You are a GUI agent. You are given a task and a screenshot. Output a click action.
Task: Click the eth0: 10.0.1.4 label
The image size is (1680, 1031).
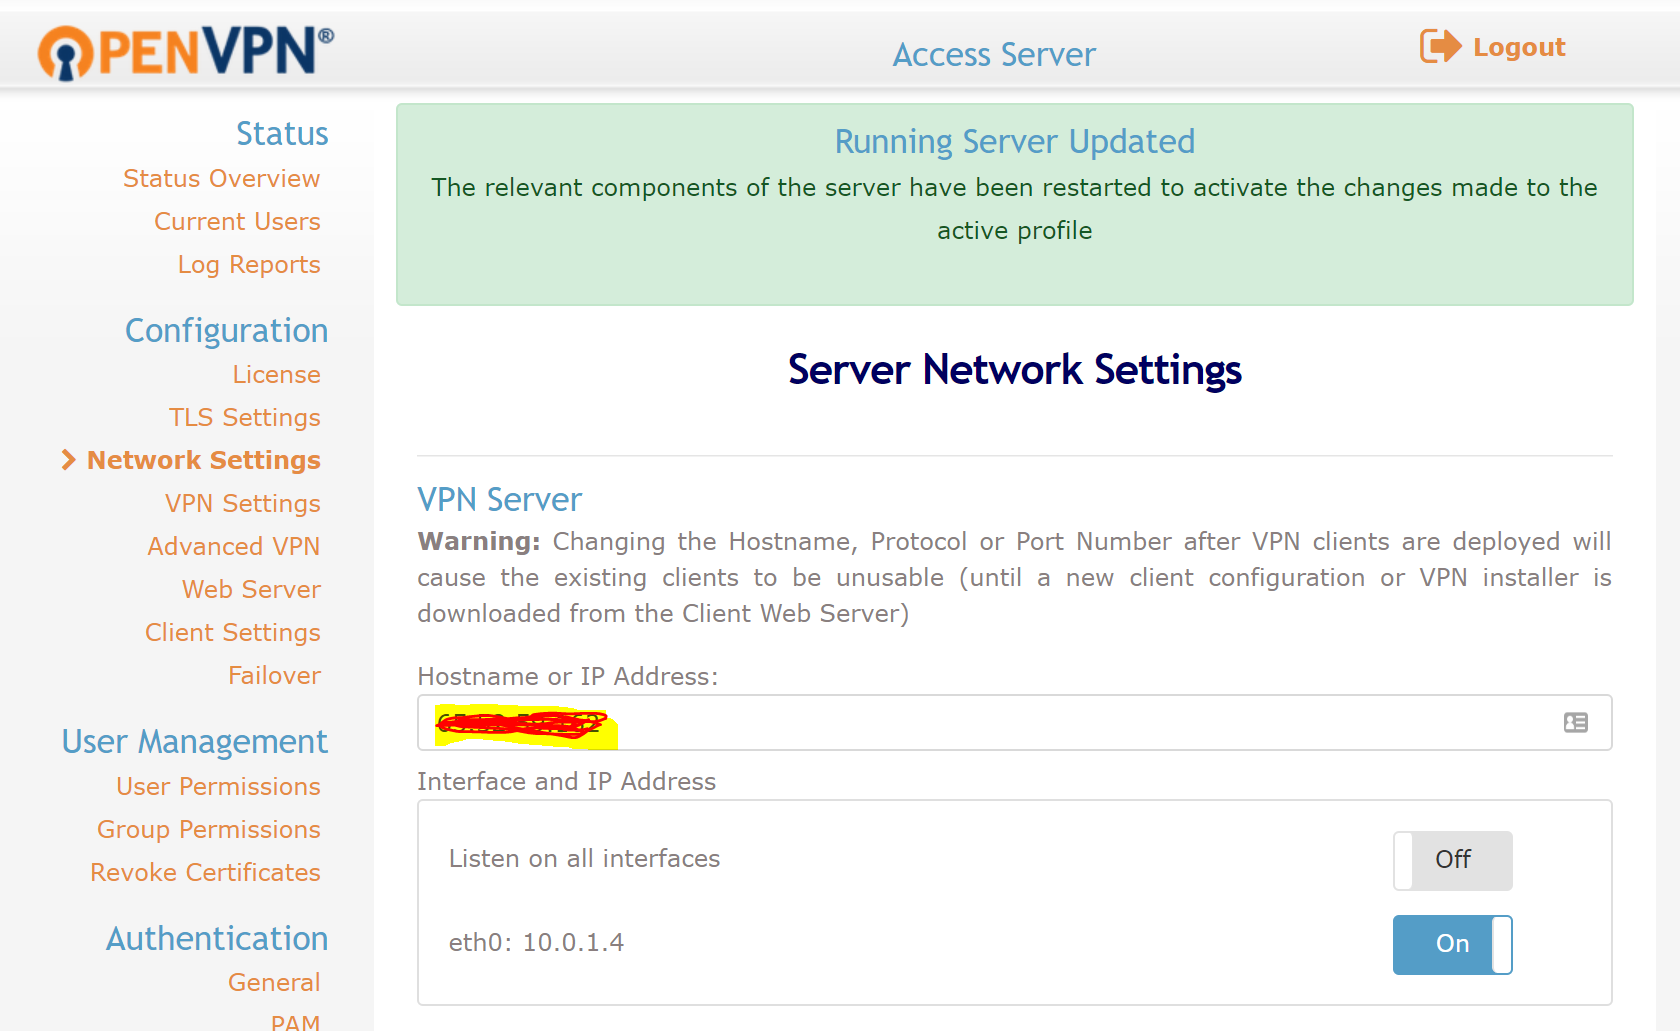point(537,942)
